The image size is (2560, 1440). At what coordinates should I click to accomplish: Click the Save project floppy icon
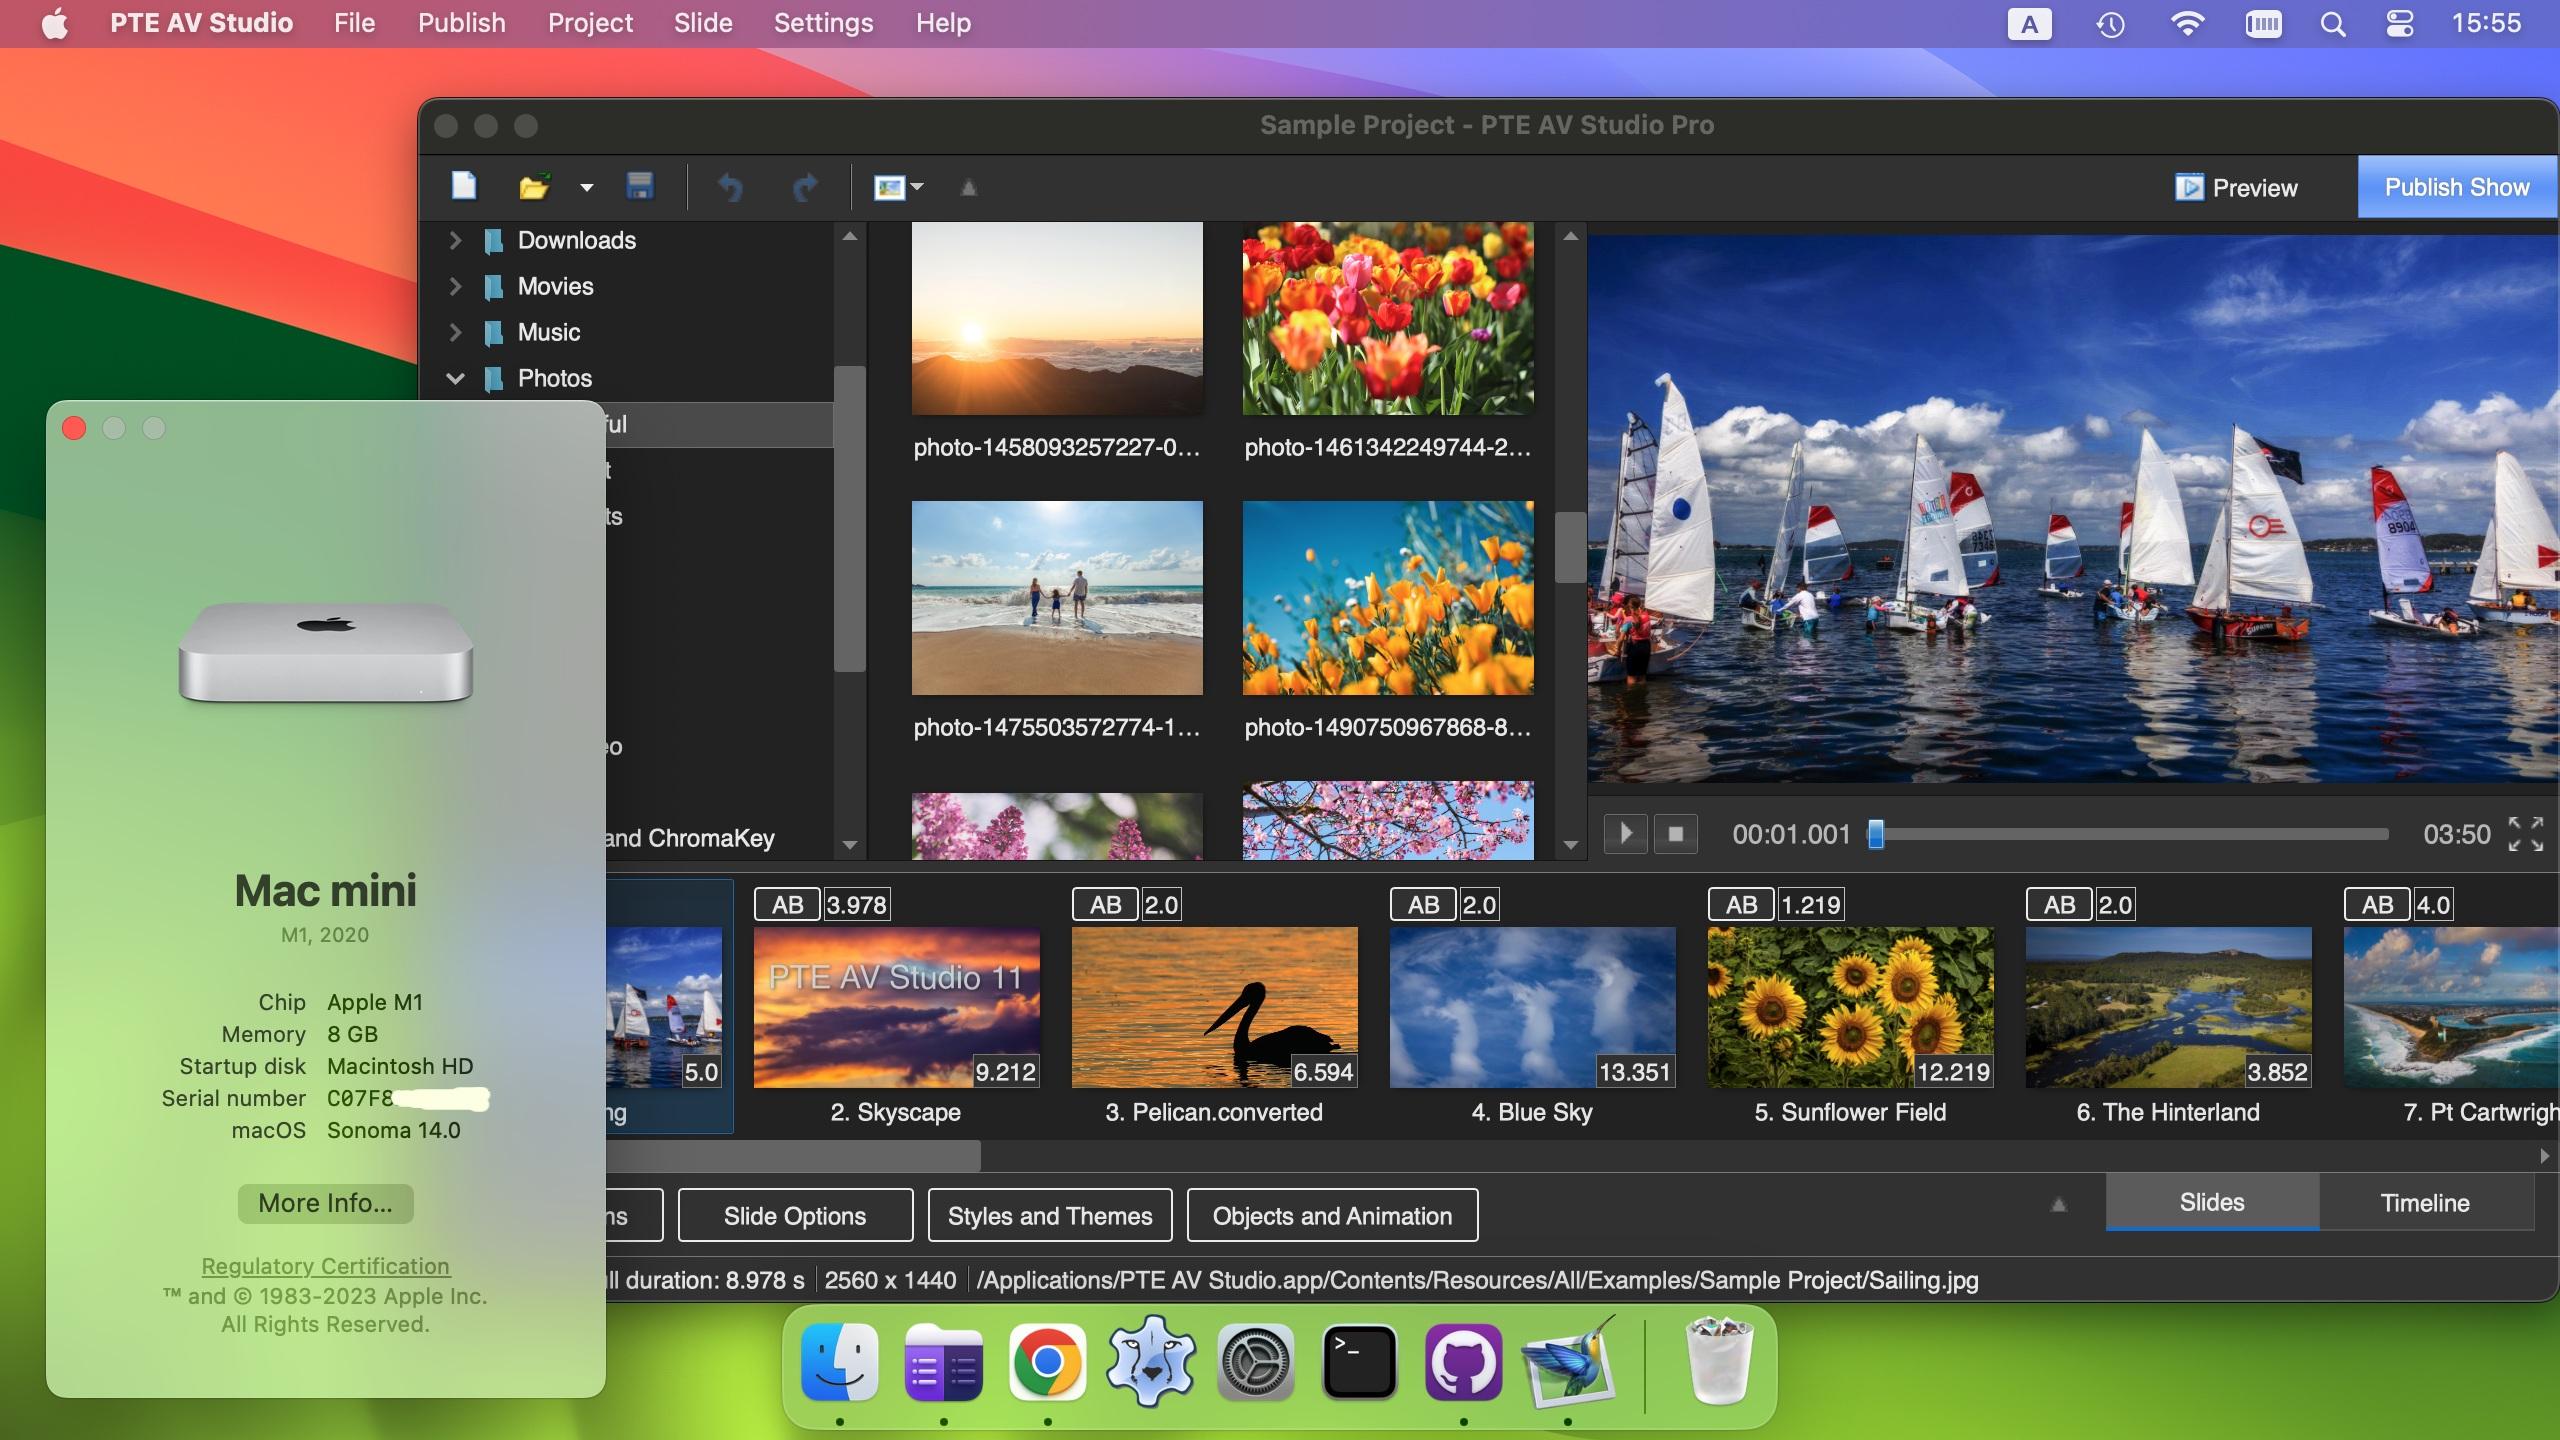(640, 186)
